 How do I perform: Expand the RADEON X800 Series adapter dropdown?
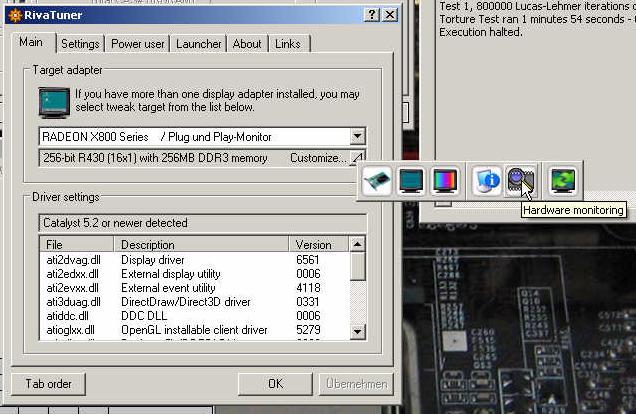pyautogui.click(x=357, y=137)
